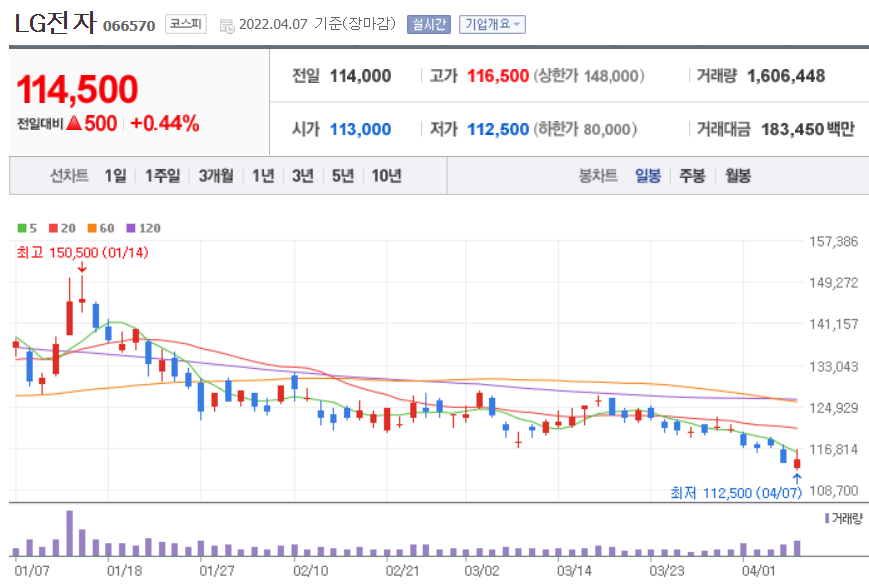Click the 01/27 date axis label
This screenshot has height=585, width=869.
[x=217, y=571]
